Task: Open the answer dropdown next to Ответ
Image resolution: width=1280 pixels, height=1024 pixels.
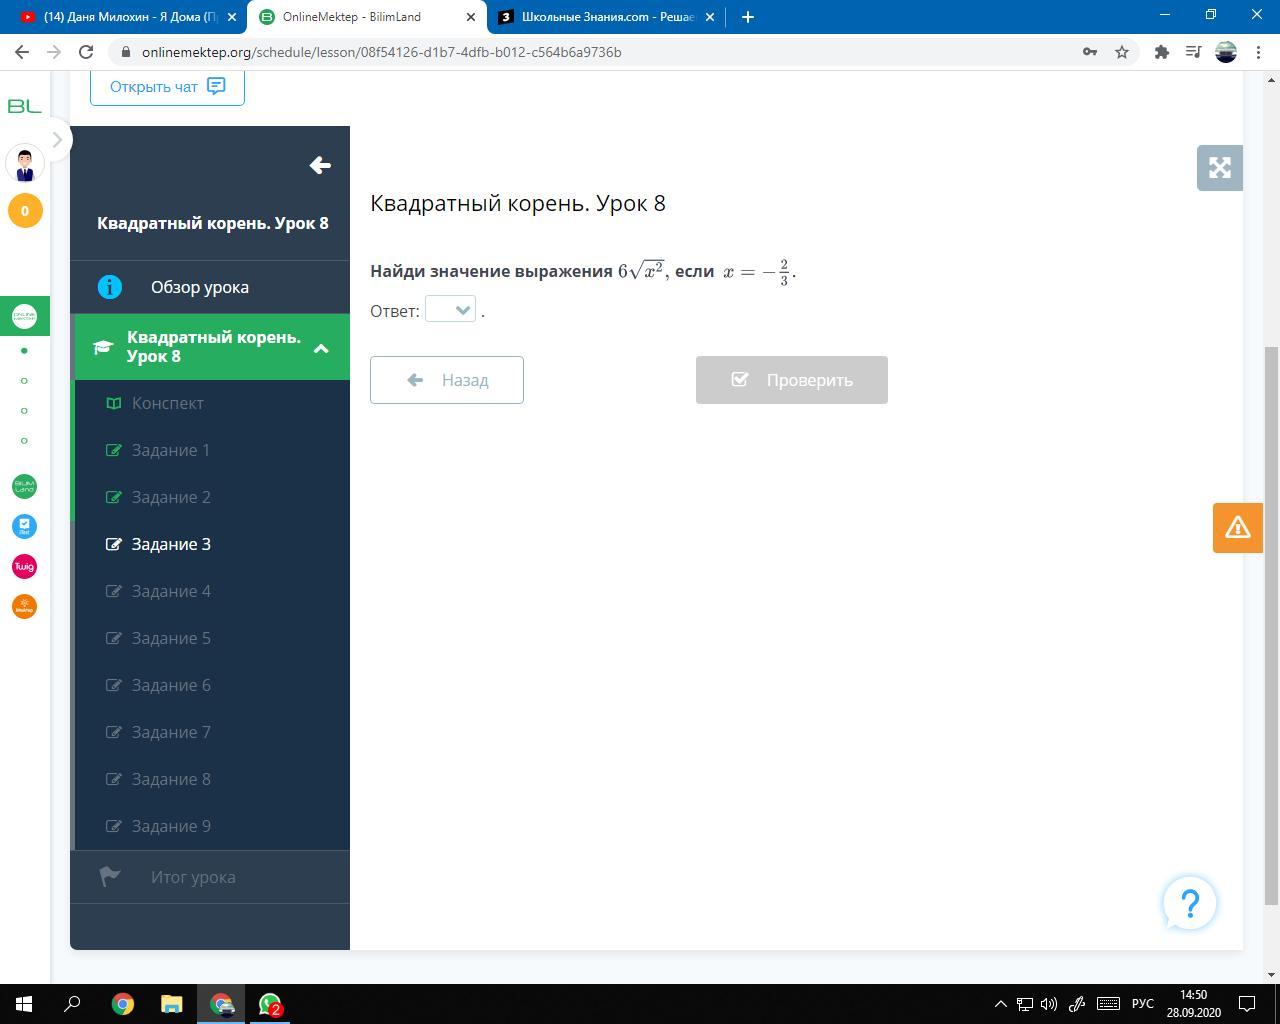Action: [450, 310]
